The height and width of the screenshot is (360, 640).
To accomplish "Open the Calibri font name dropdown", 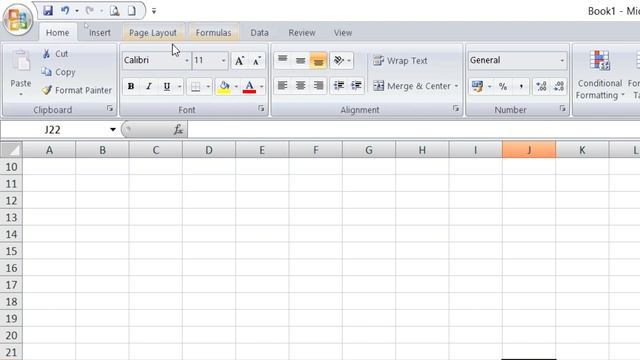I will click(x=187, y=61).
